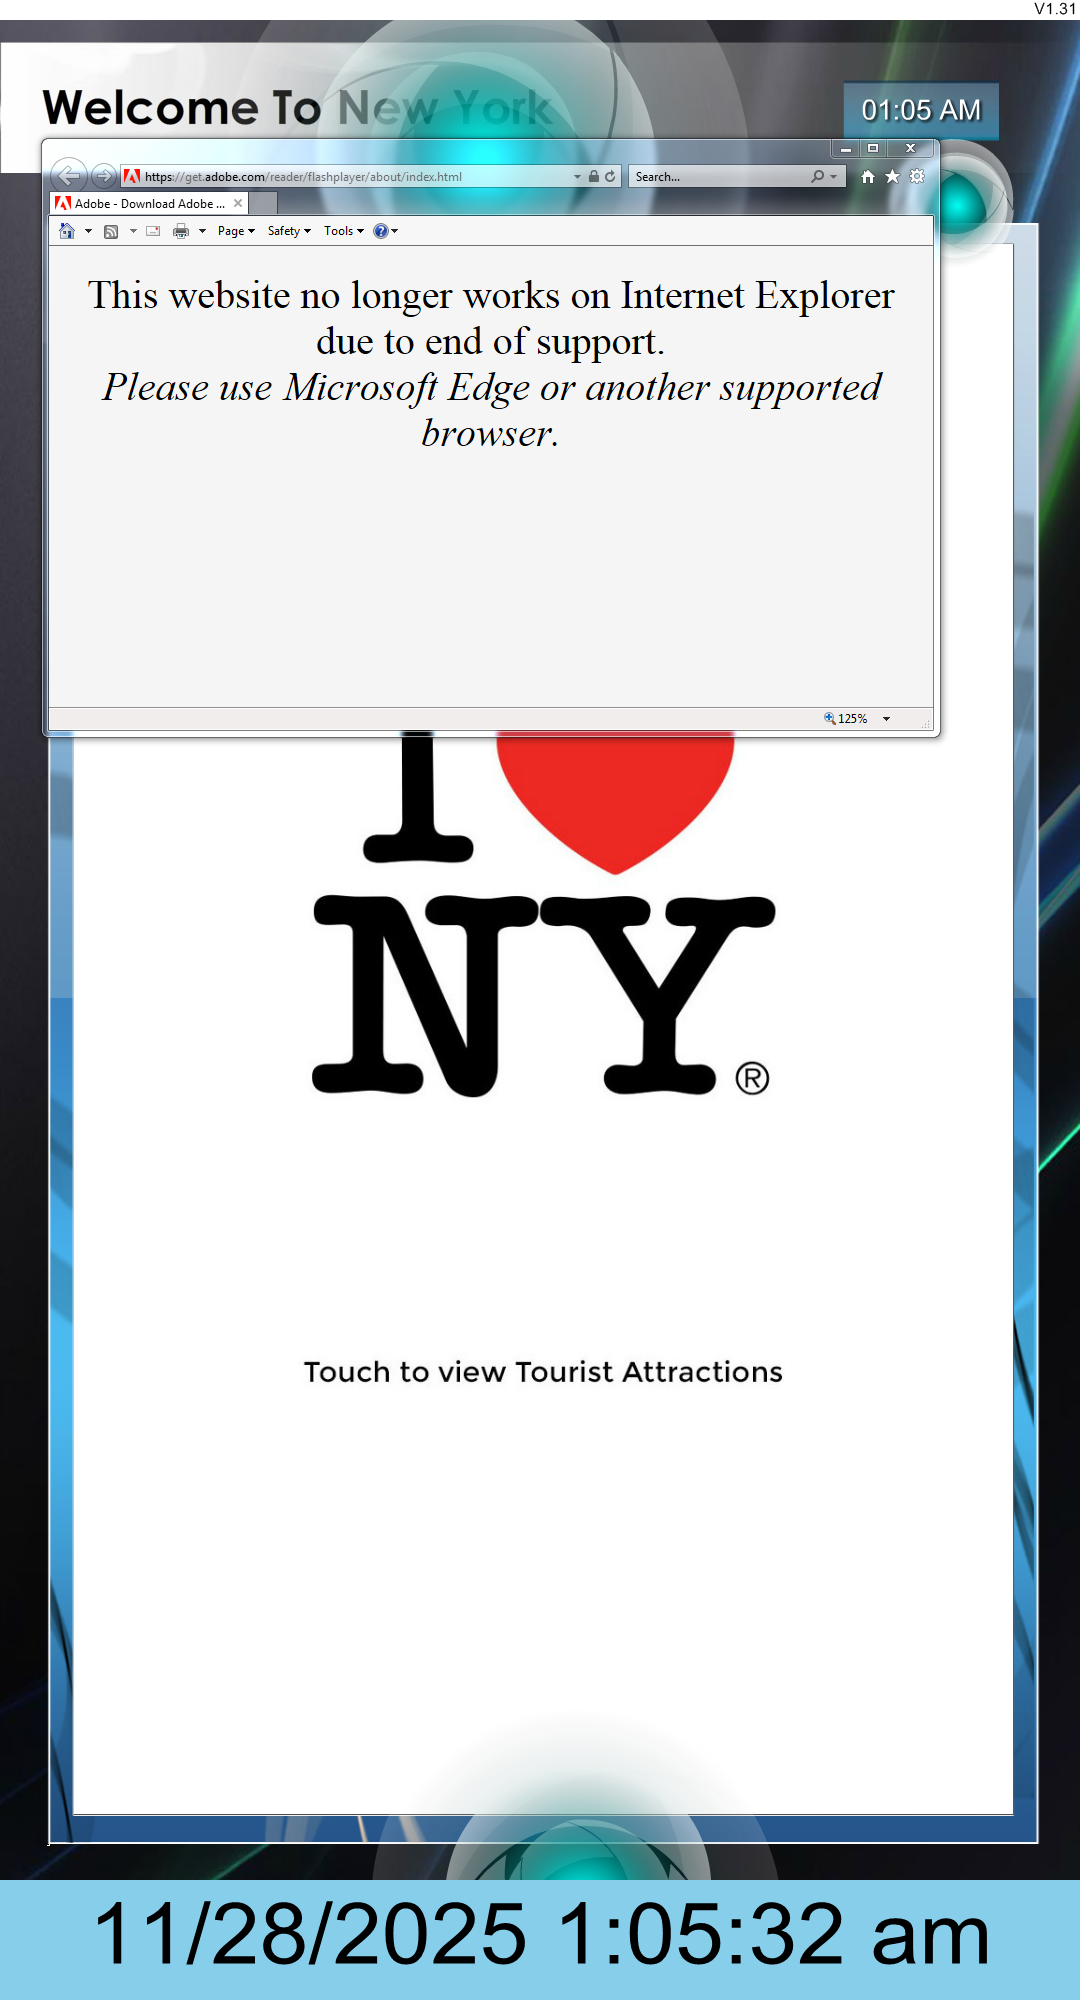Open Favorites with the star icon
Viewport: 1080px width, 2000px height.
pos(892,176)
